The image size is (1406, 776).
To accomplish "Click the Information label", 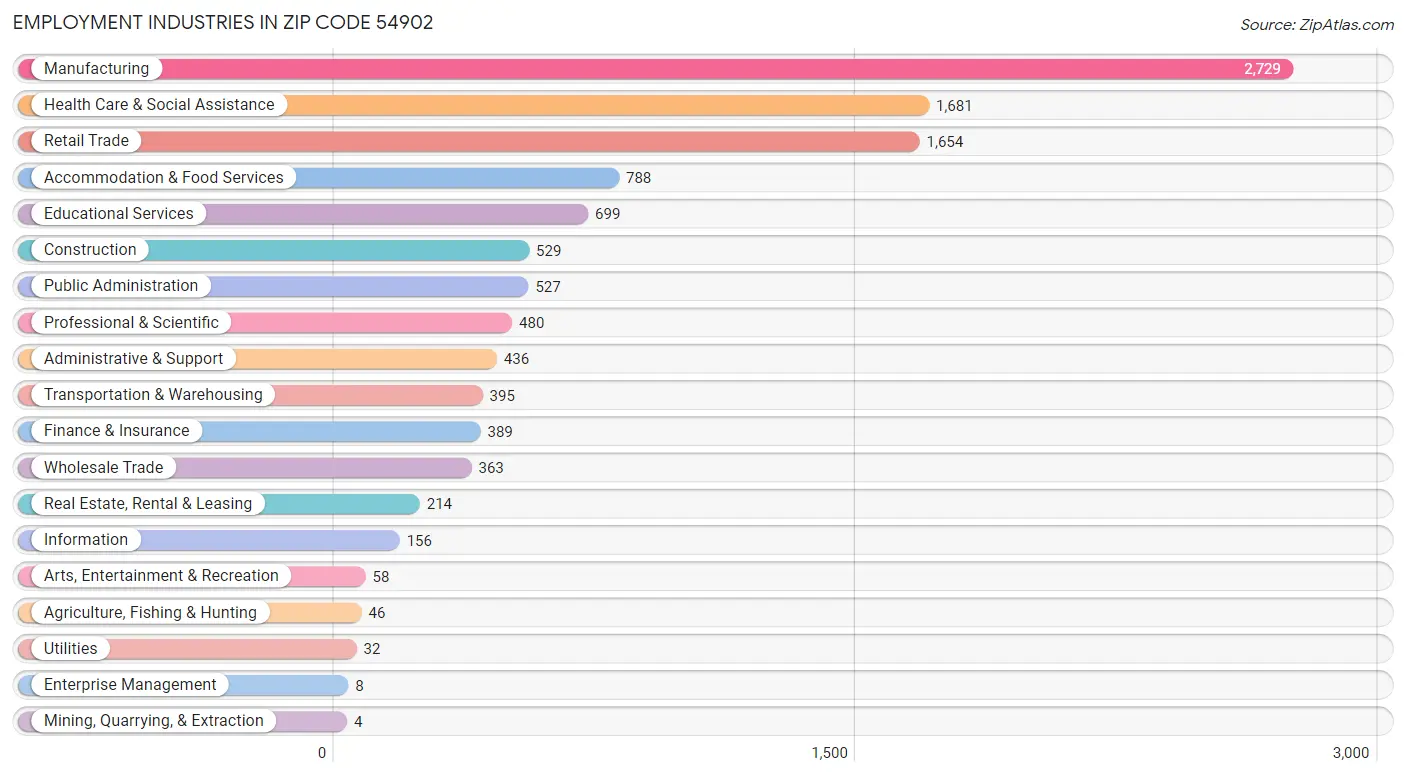I will pos(86,539).
